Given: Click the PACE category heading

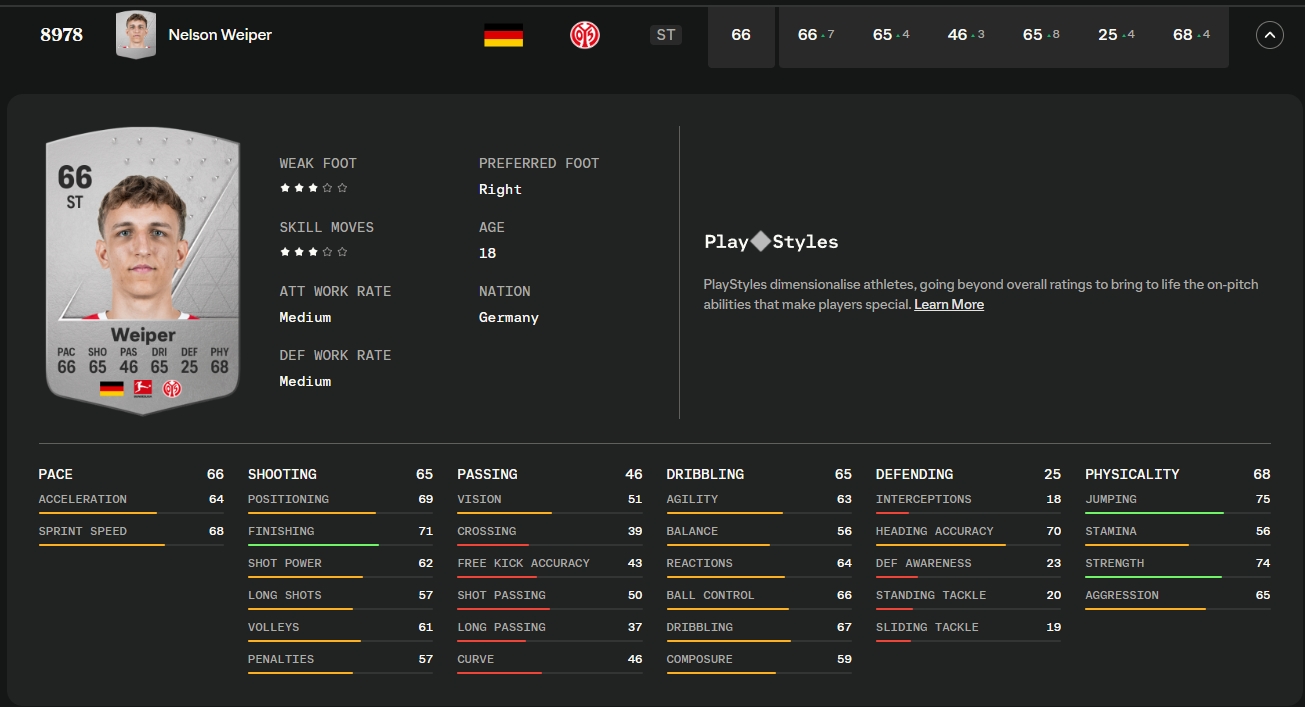Looking at the screenshot, I should (x=56, y=474).
